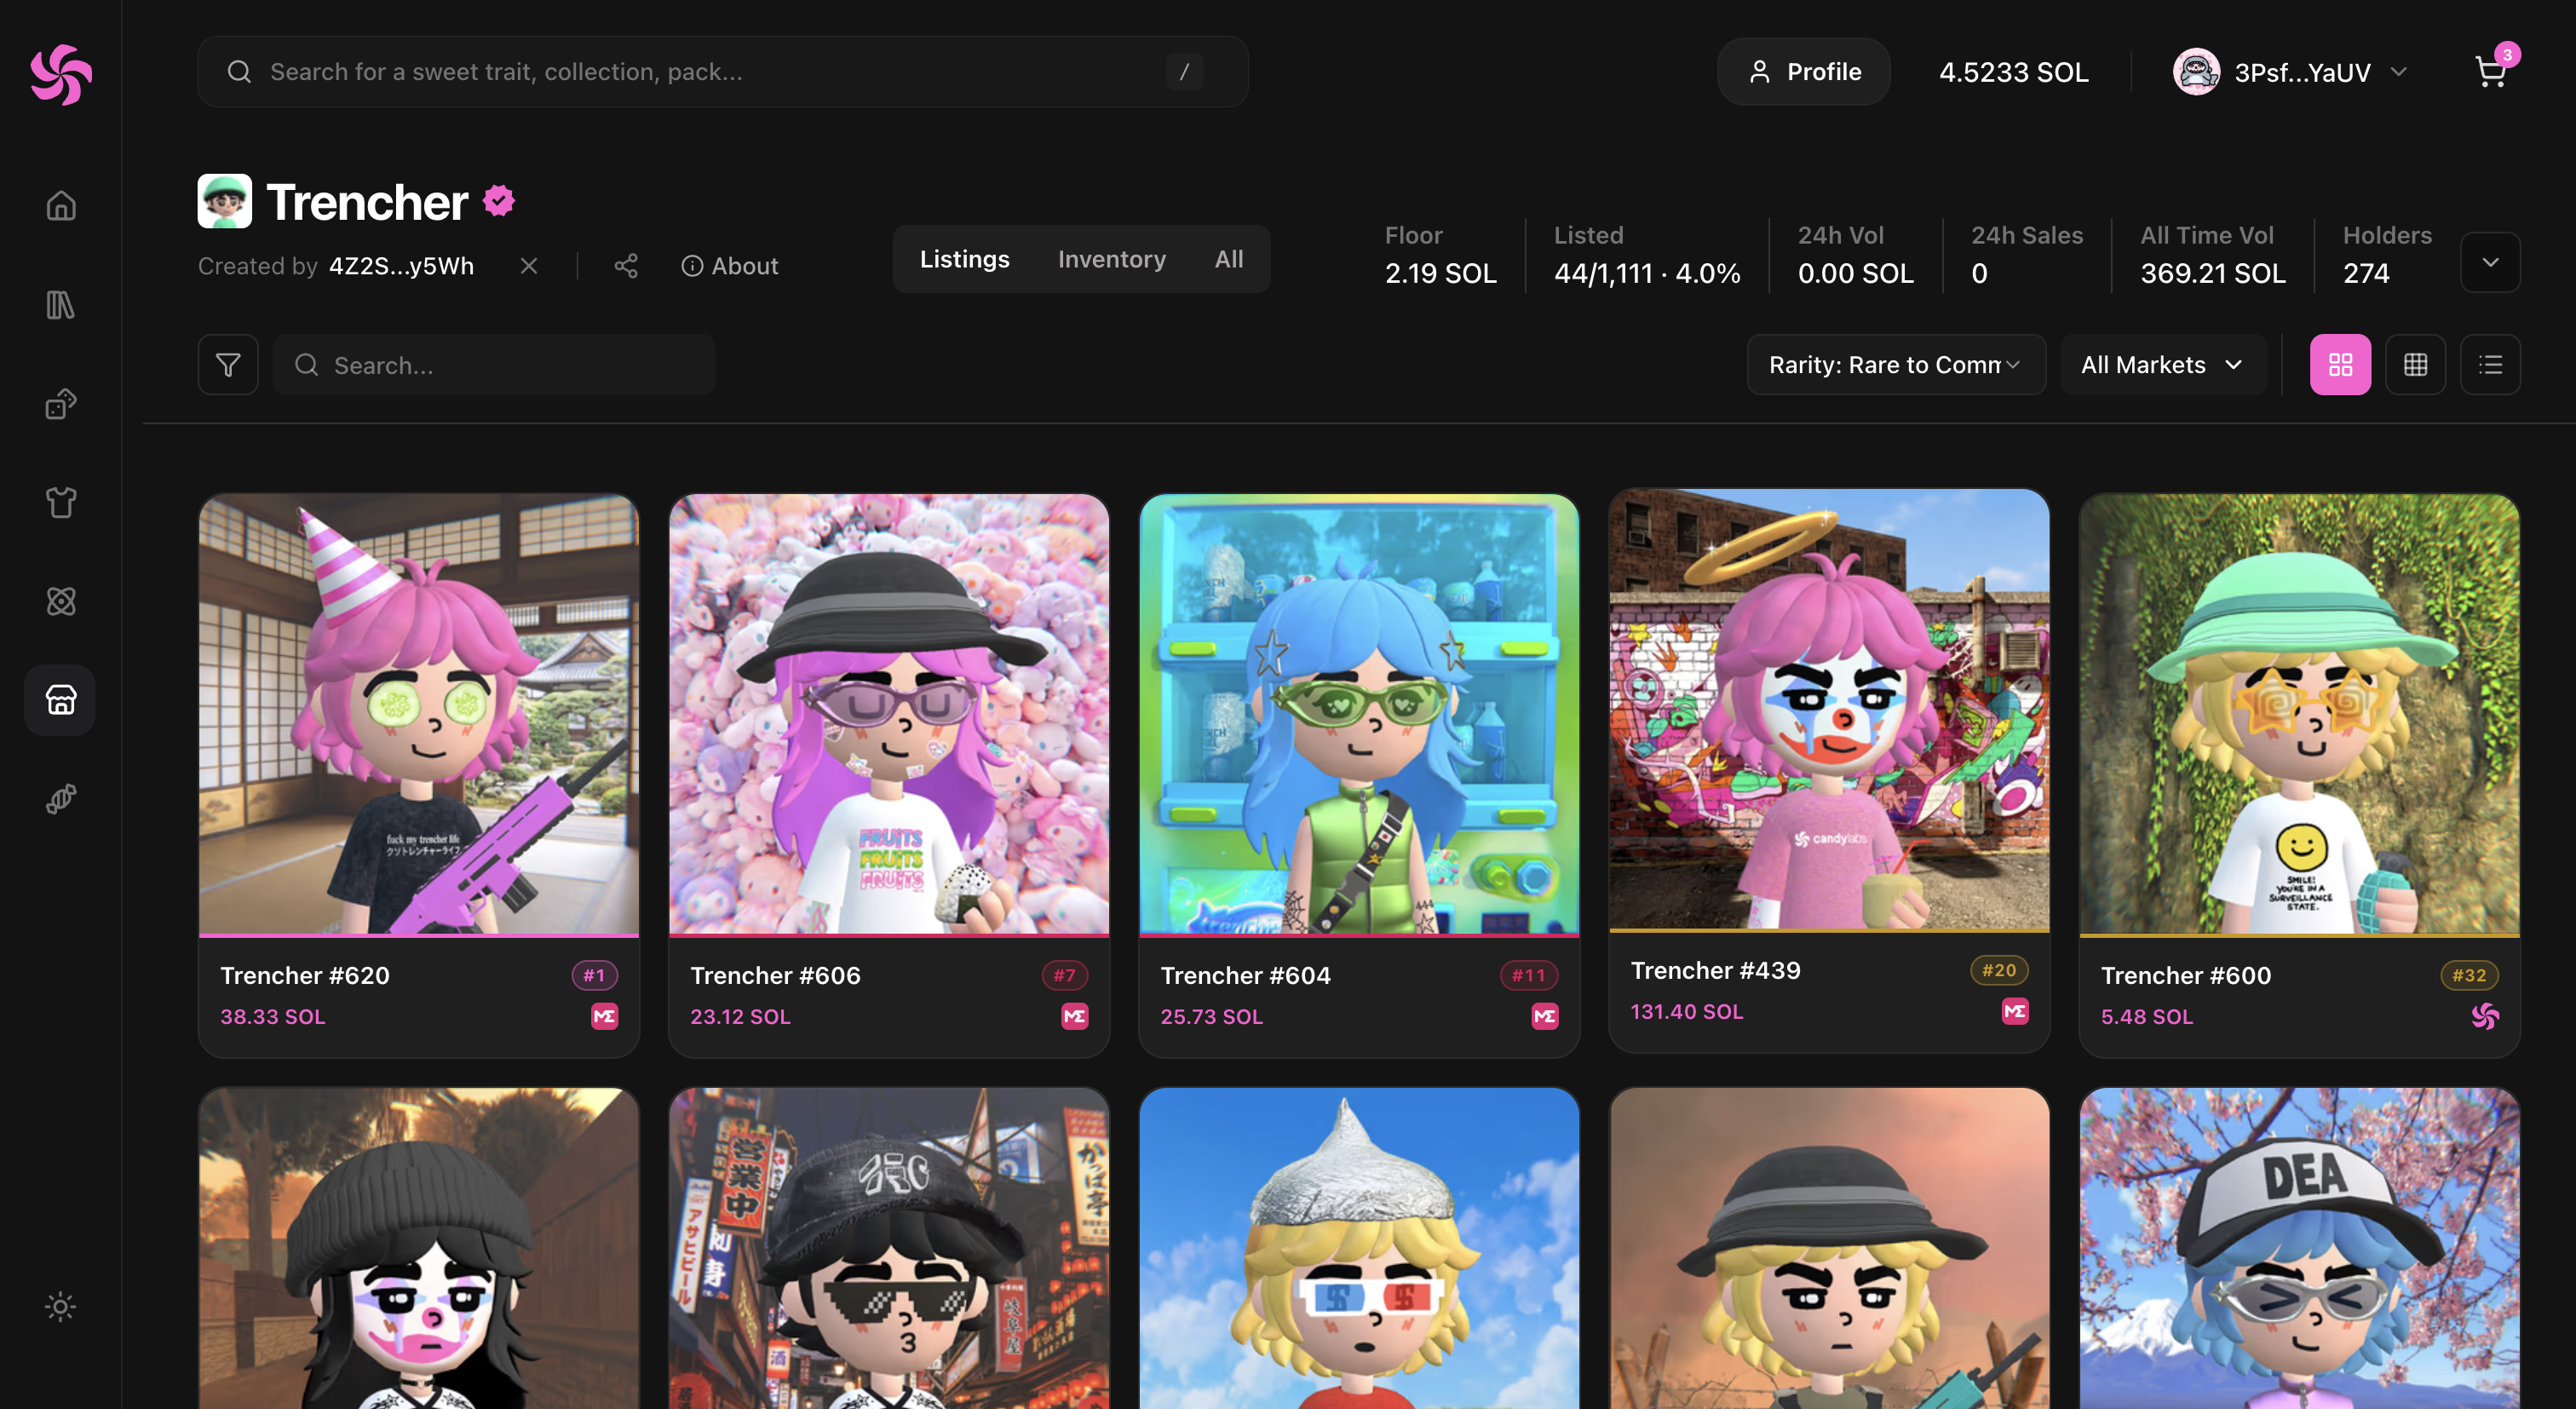
Task: Open the candy icon in the sidebar
Action: (x=61, y=799)
